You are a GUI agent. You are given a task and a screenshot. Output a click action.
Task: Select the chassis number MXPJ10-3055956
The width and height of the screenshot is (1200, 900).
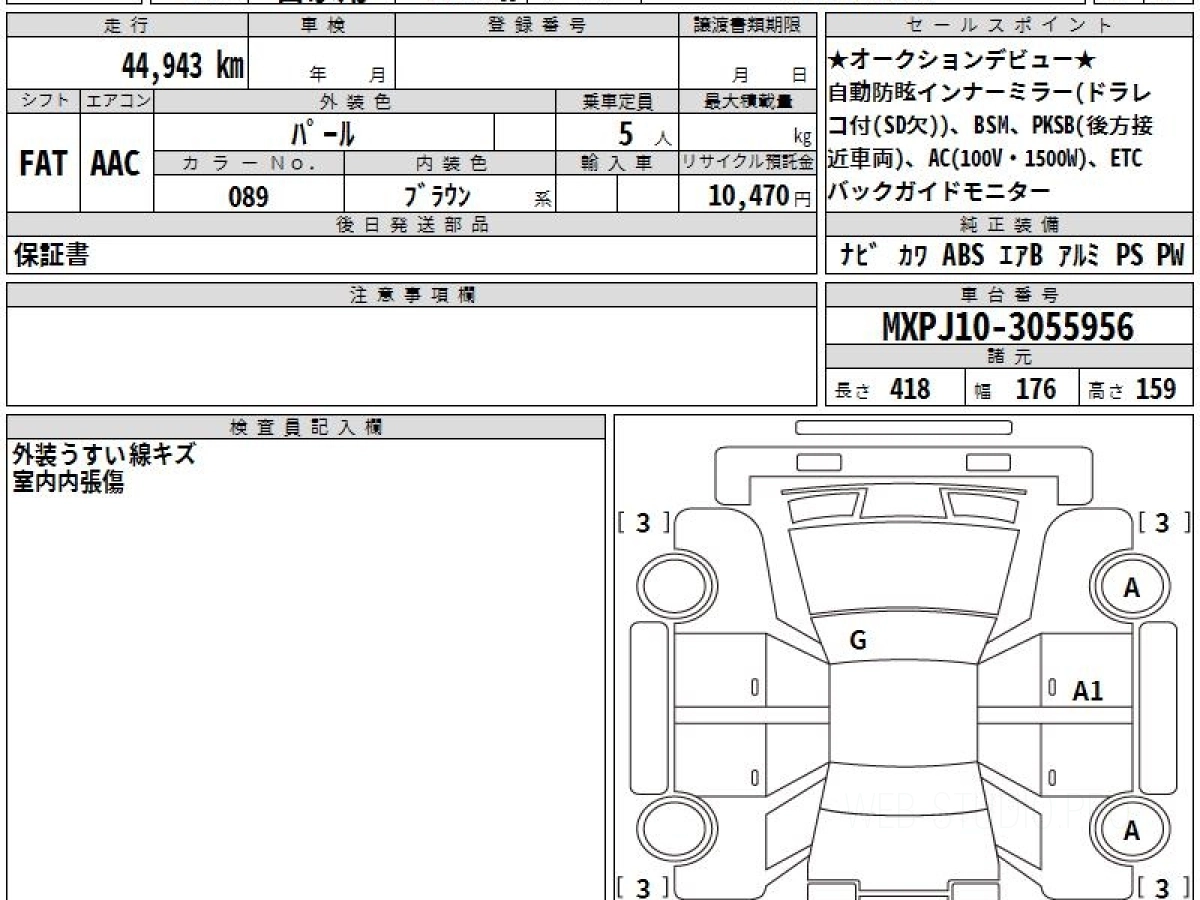[1008, 326]
